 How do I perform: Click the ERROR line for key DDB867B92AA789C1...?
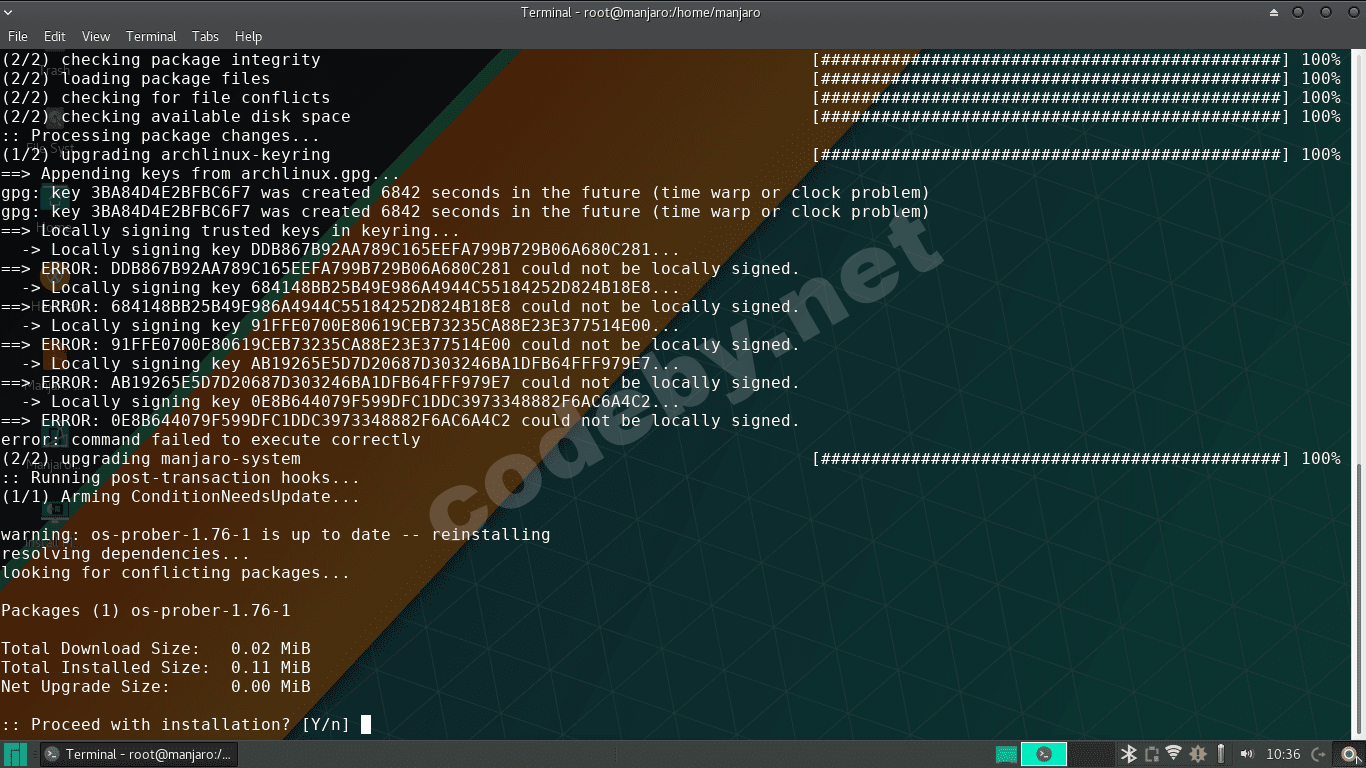pyautogui.click(x=401, y=268)
